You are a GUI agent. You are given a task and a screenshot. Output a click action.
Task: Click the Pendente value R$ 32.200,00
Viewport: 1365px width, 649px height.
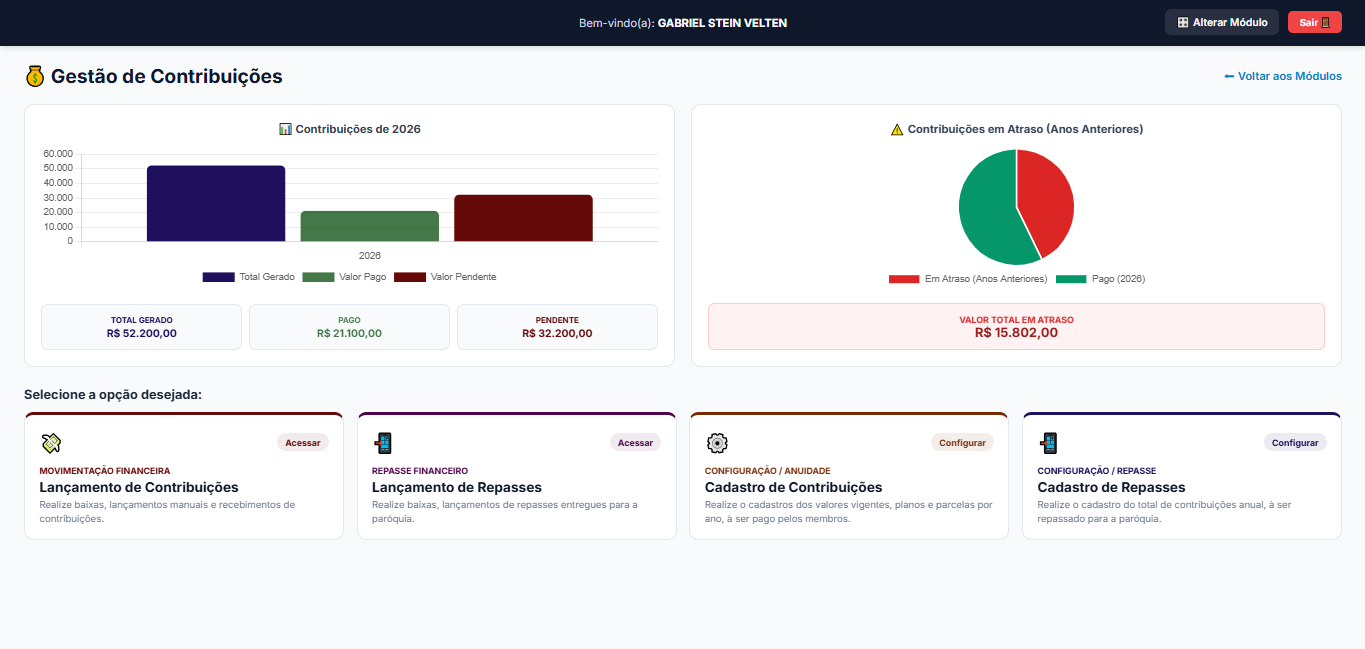pyautogui.click(x=557, y=333)
